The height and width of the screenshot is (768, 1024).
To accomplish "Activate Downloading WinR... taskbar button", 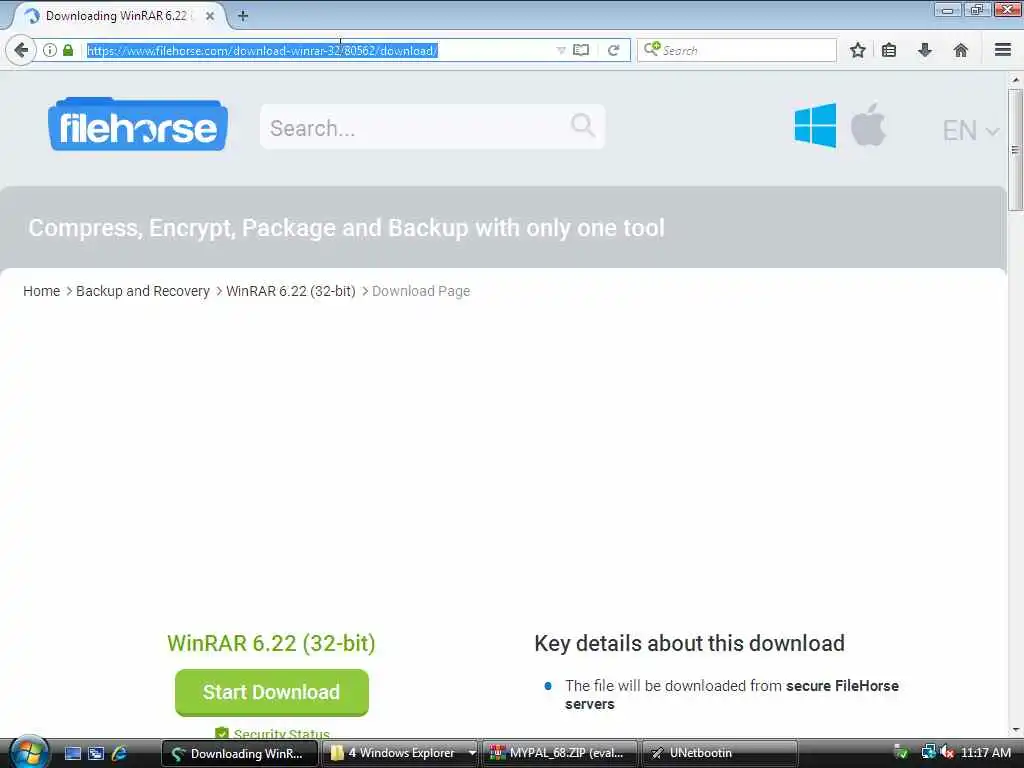I will tap(240, 753).
